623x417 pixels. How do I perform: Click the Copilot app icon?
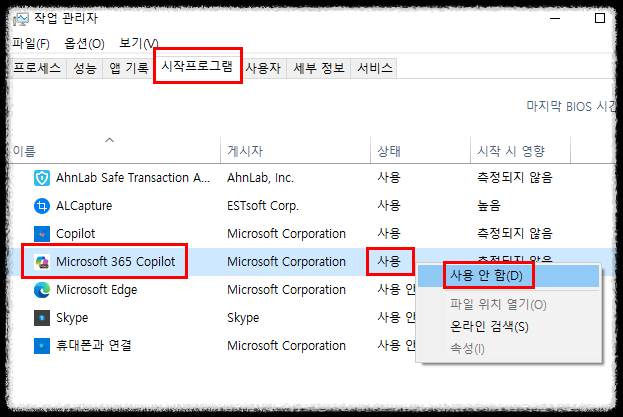pyautogui.click(x=42, y=234)
